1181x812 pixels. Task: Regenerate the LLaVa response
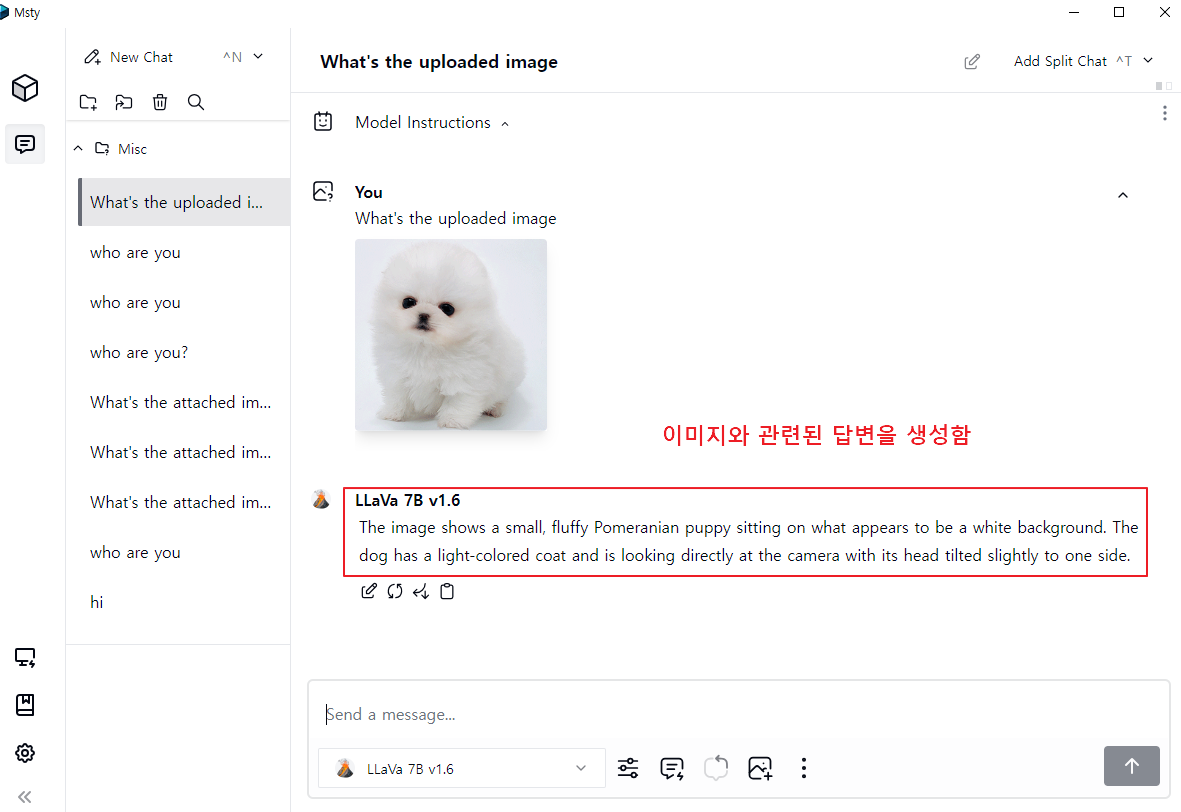coord(395,591)
